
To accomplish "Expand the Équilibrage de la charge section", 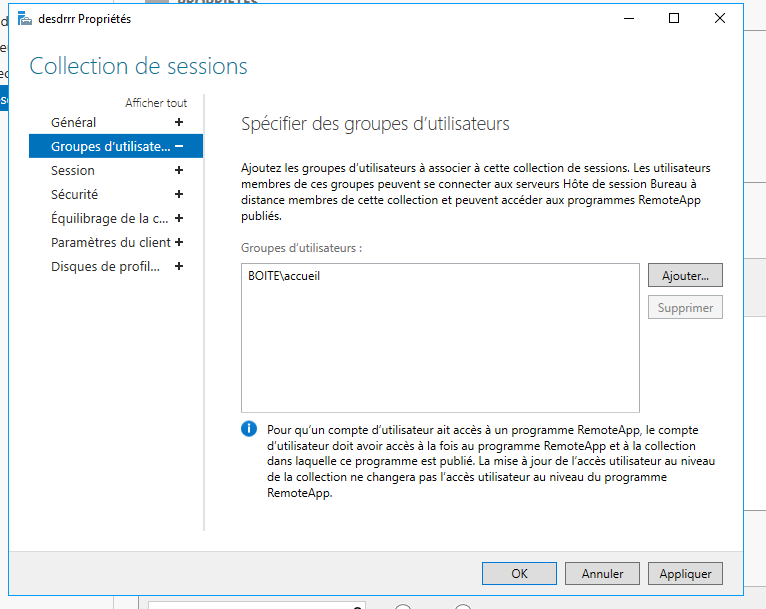I will (x=179, y=218).
